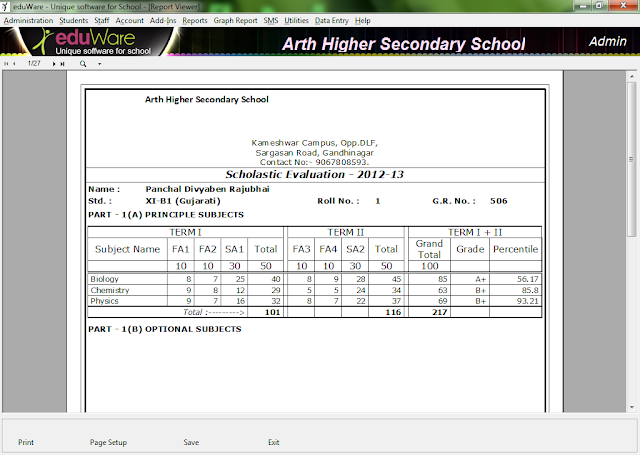
Task: Open the Account menu
Action: coord(129,20)
